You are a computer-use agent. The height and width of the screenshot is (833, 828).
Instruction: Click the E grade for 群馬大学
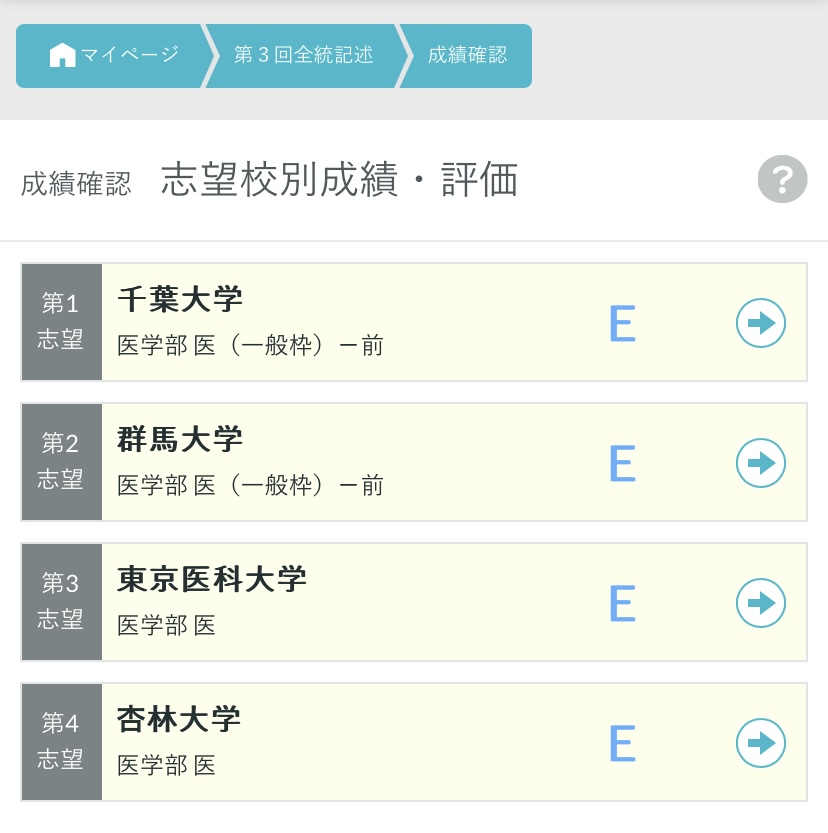click(x=622, y=463)
